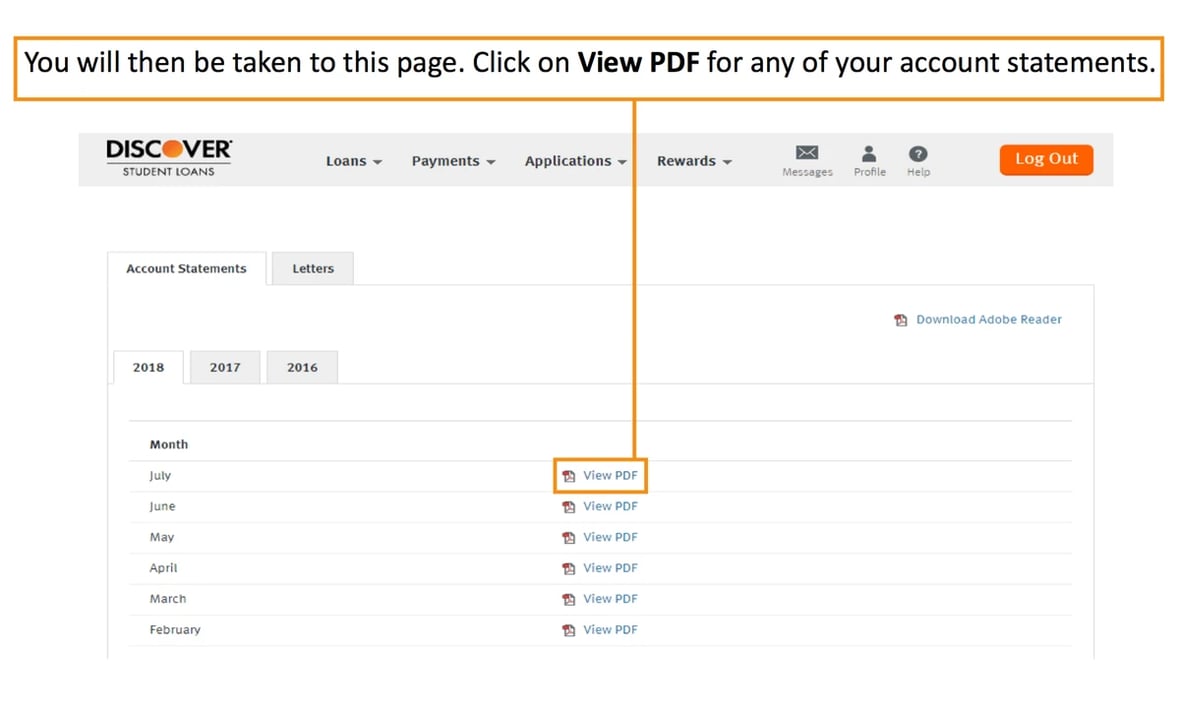Open the July View PDF link
This screenshot has width=1180, height=706.
610,476
